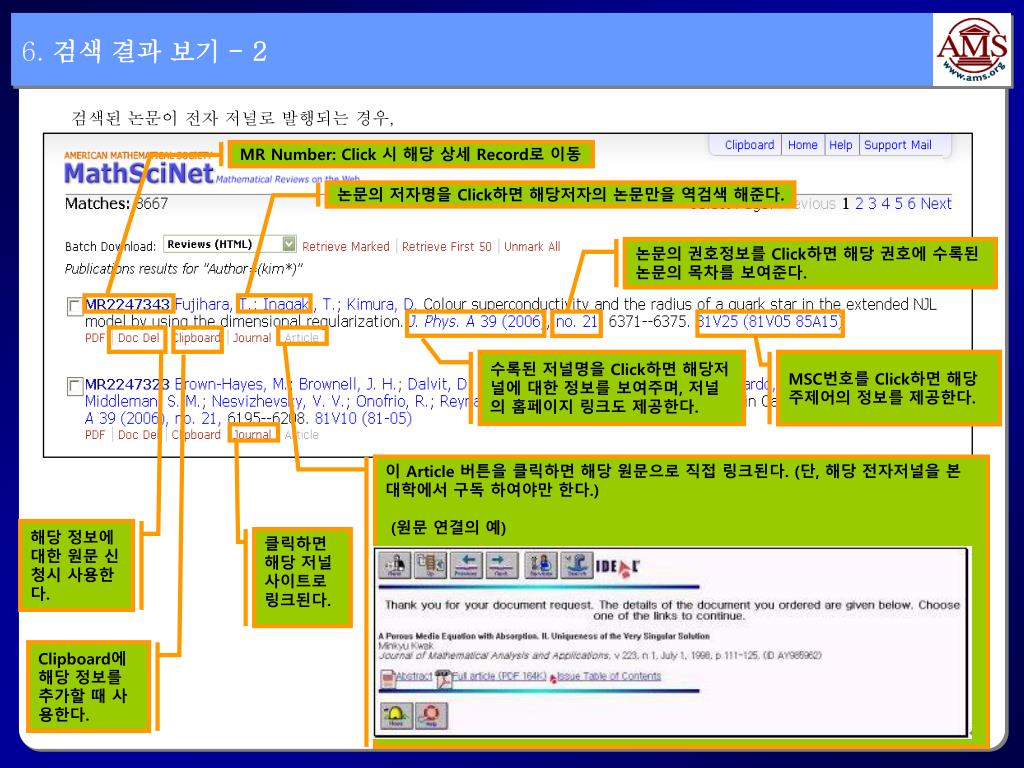
Task: Click Article under record MR2247343
Action: 302,338
